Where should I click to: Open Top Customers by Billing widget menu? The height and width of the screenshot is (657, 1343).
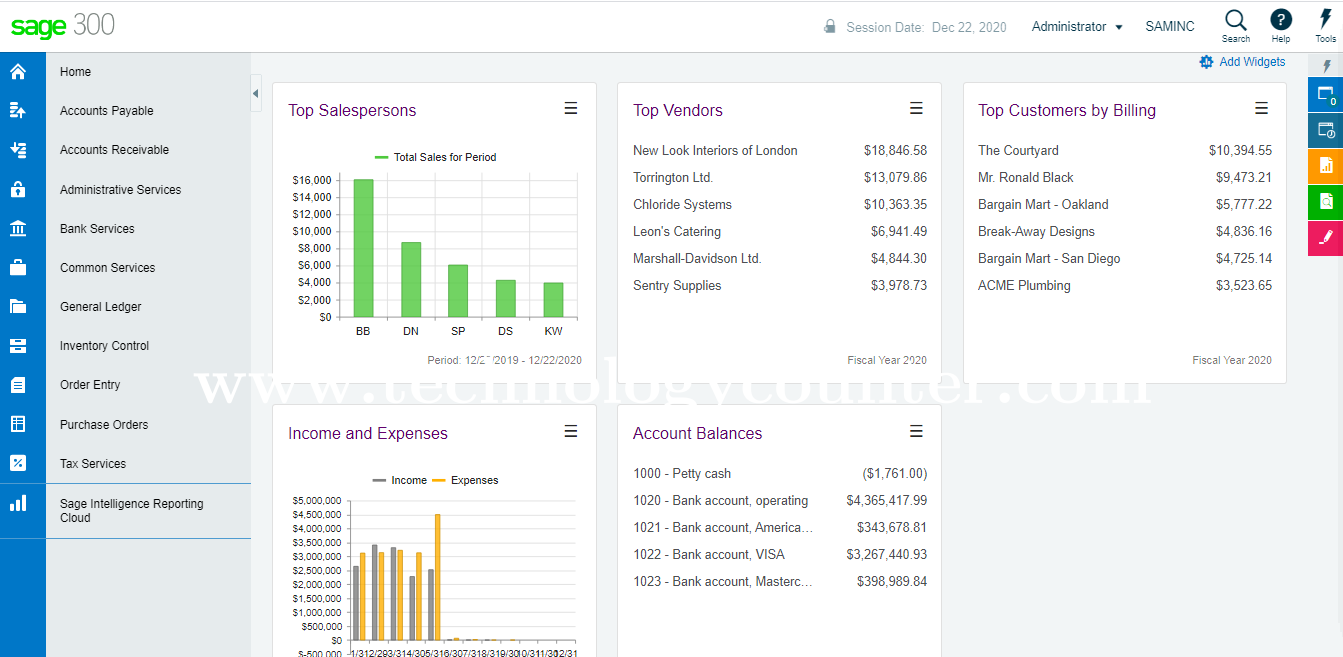tap(1262, 108)
